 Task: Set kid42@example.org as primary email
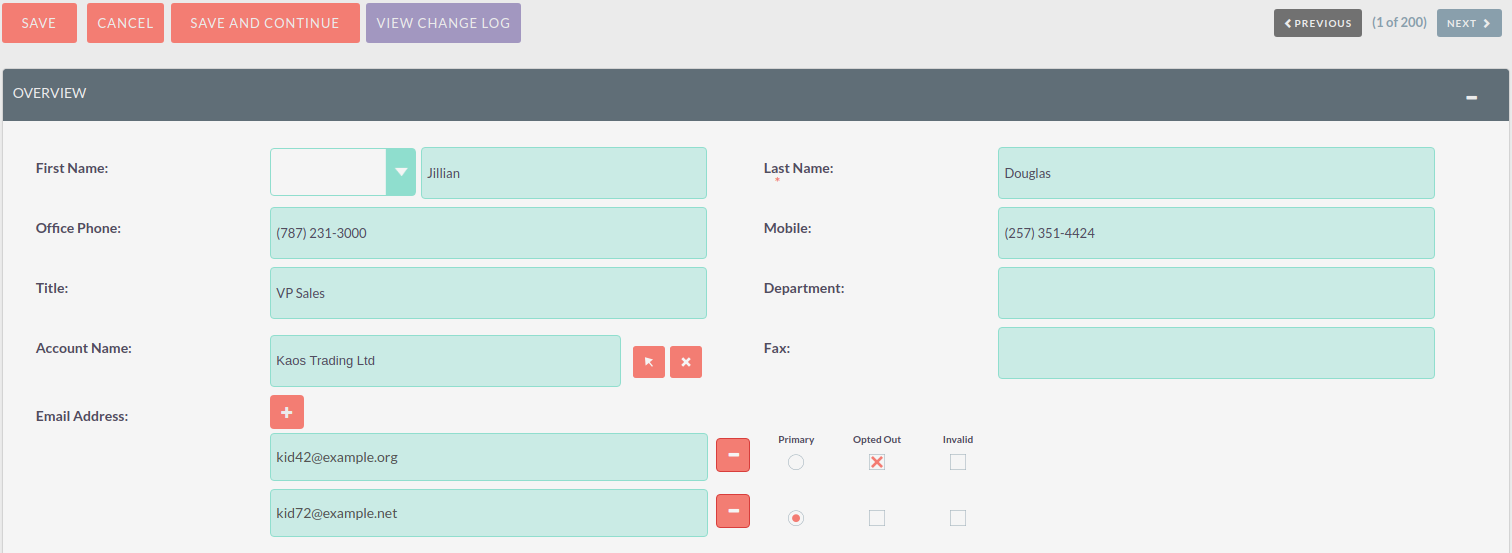point(796,462)
